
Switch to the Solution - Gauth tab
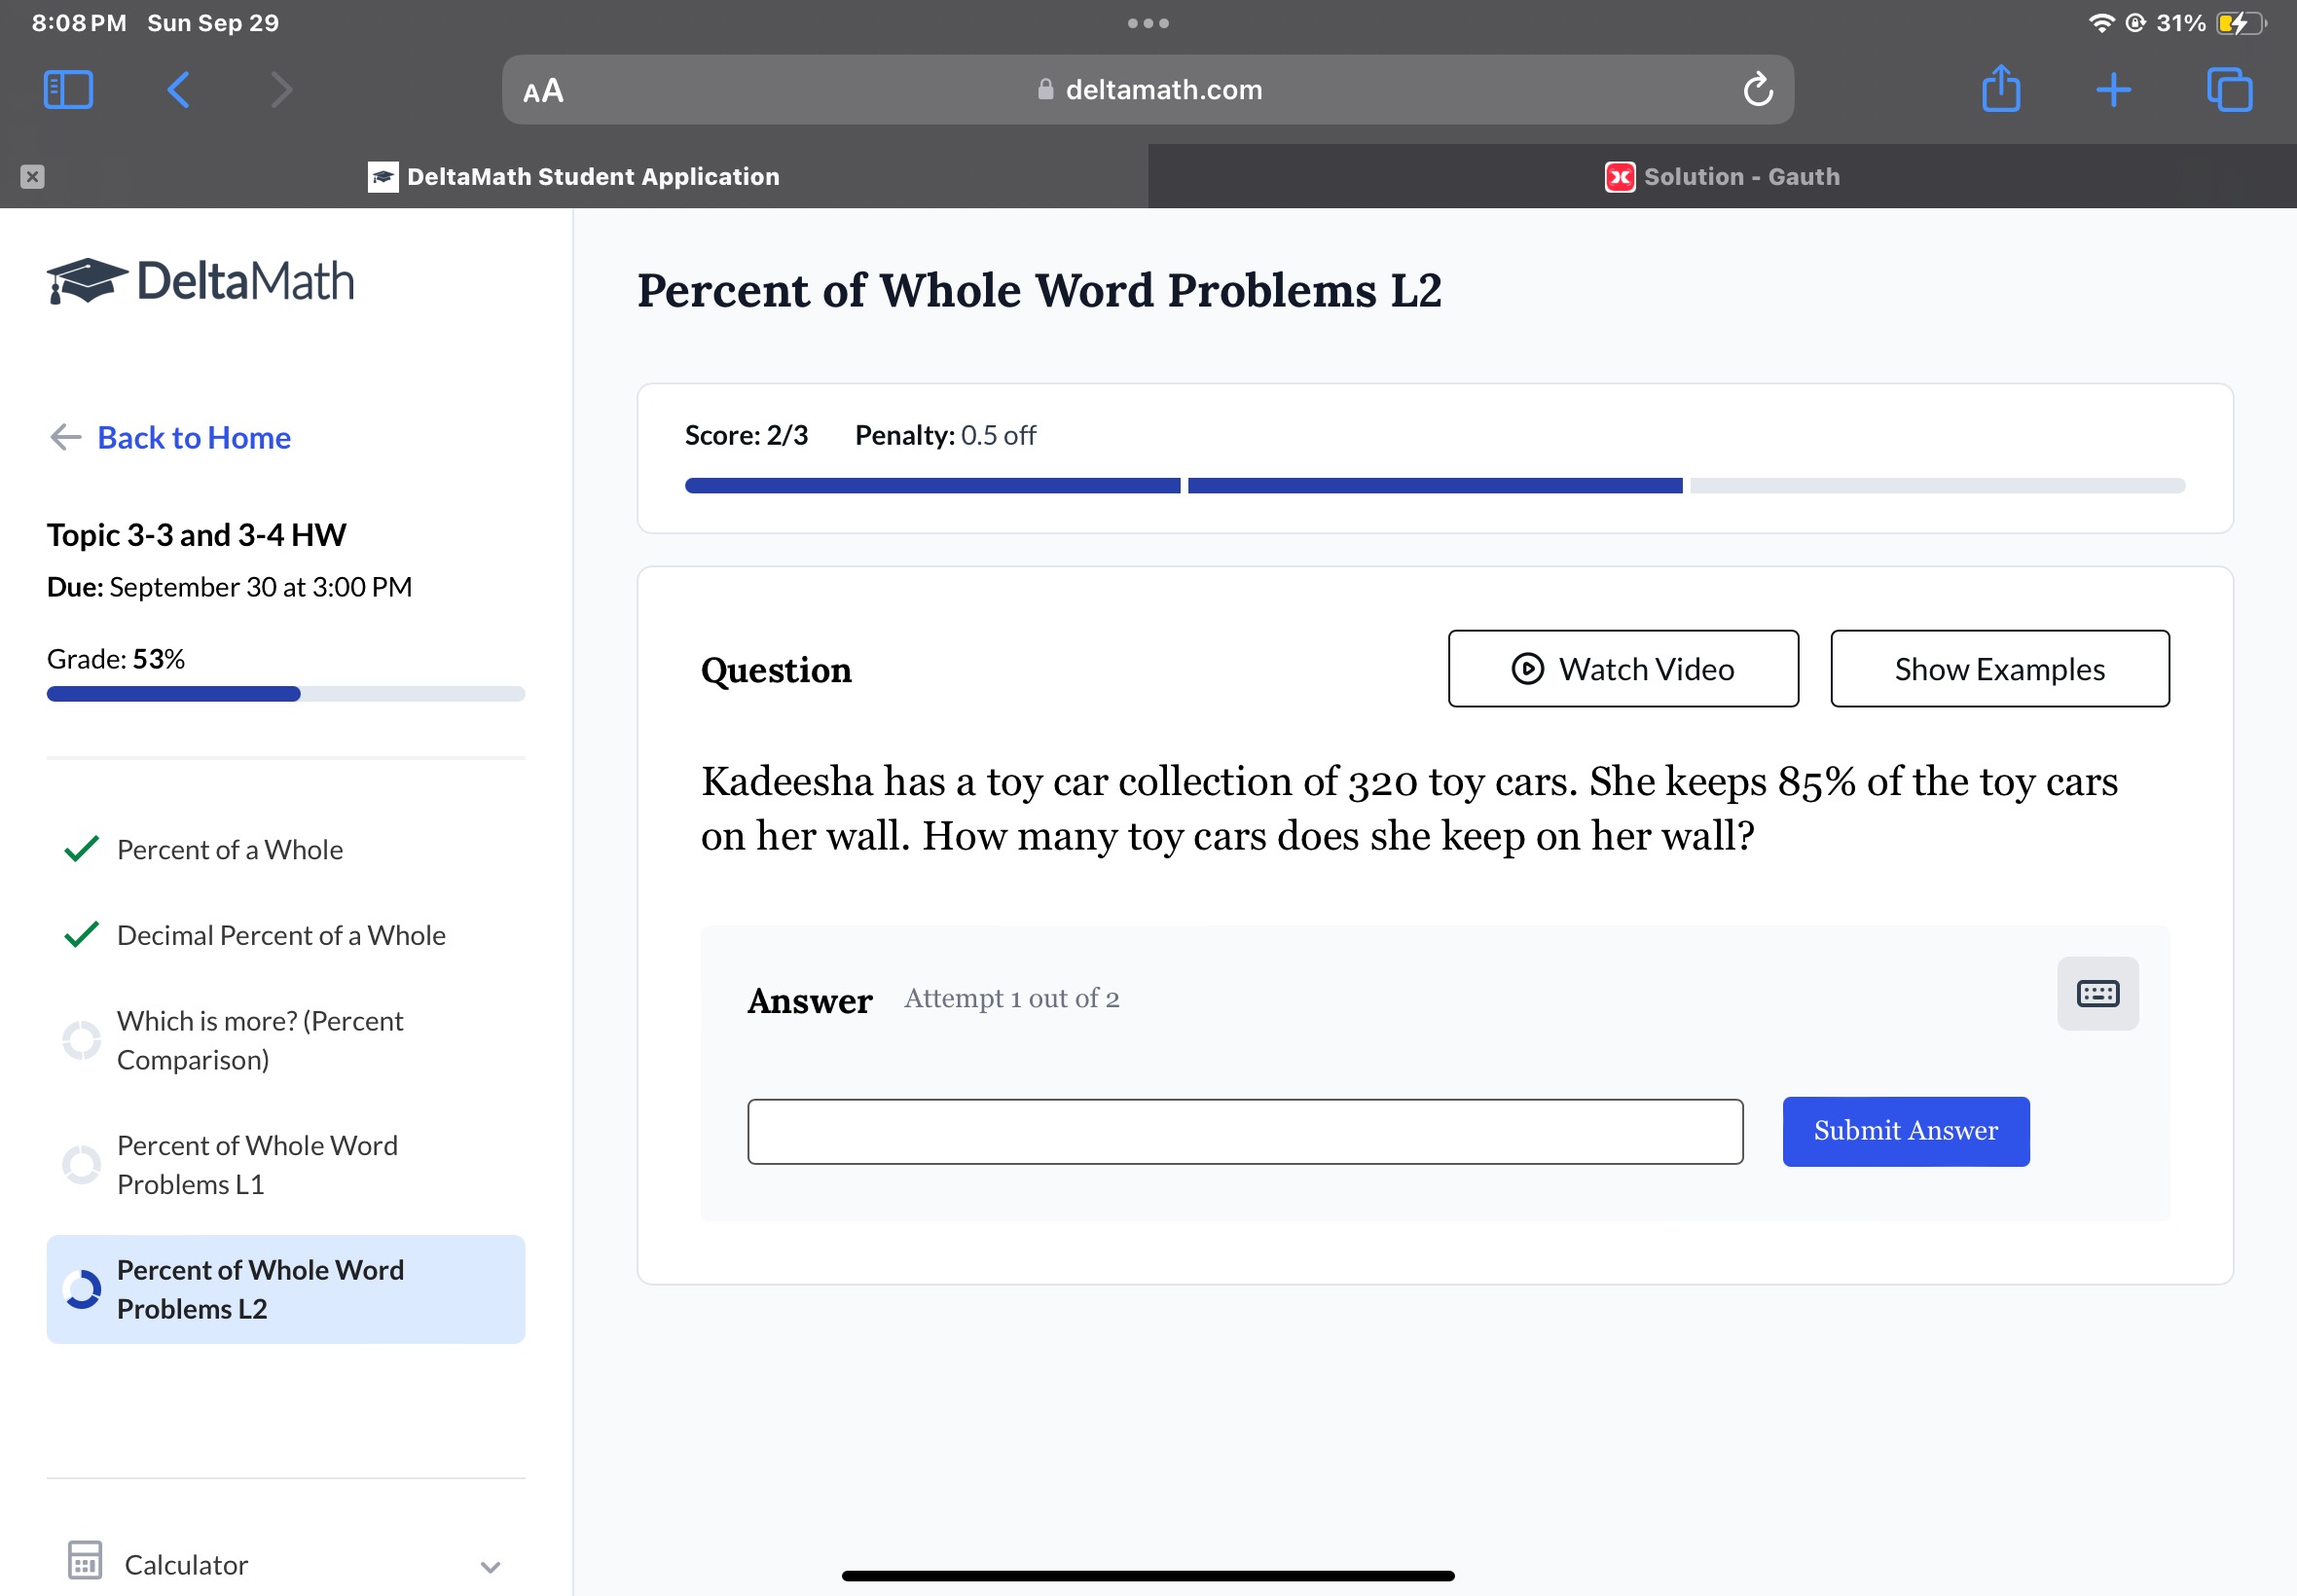(x=1722, y=177)
